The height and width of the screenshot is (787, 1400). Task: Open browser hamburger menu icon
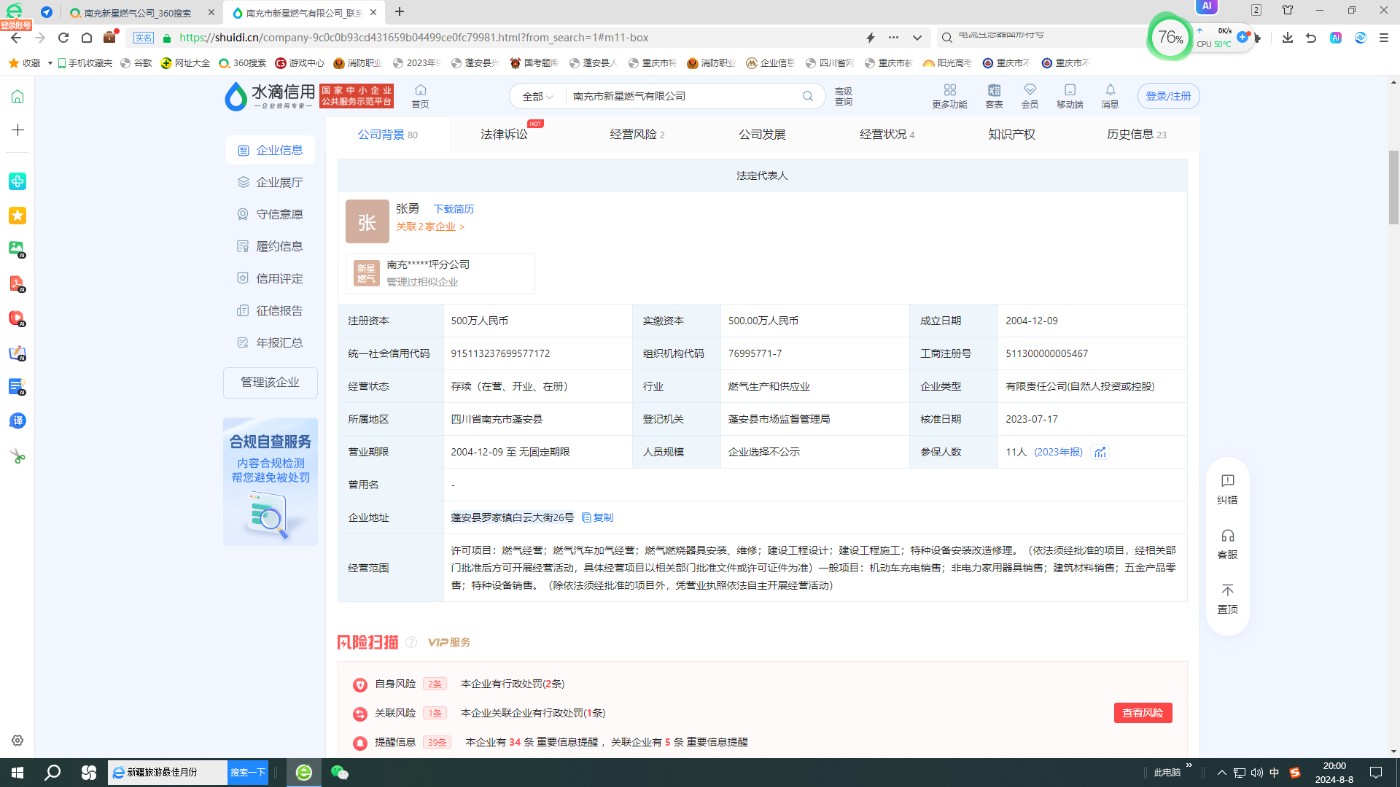[x=1385, y=37]
